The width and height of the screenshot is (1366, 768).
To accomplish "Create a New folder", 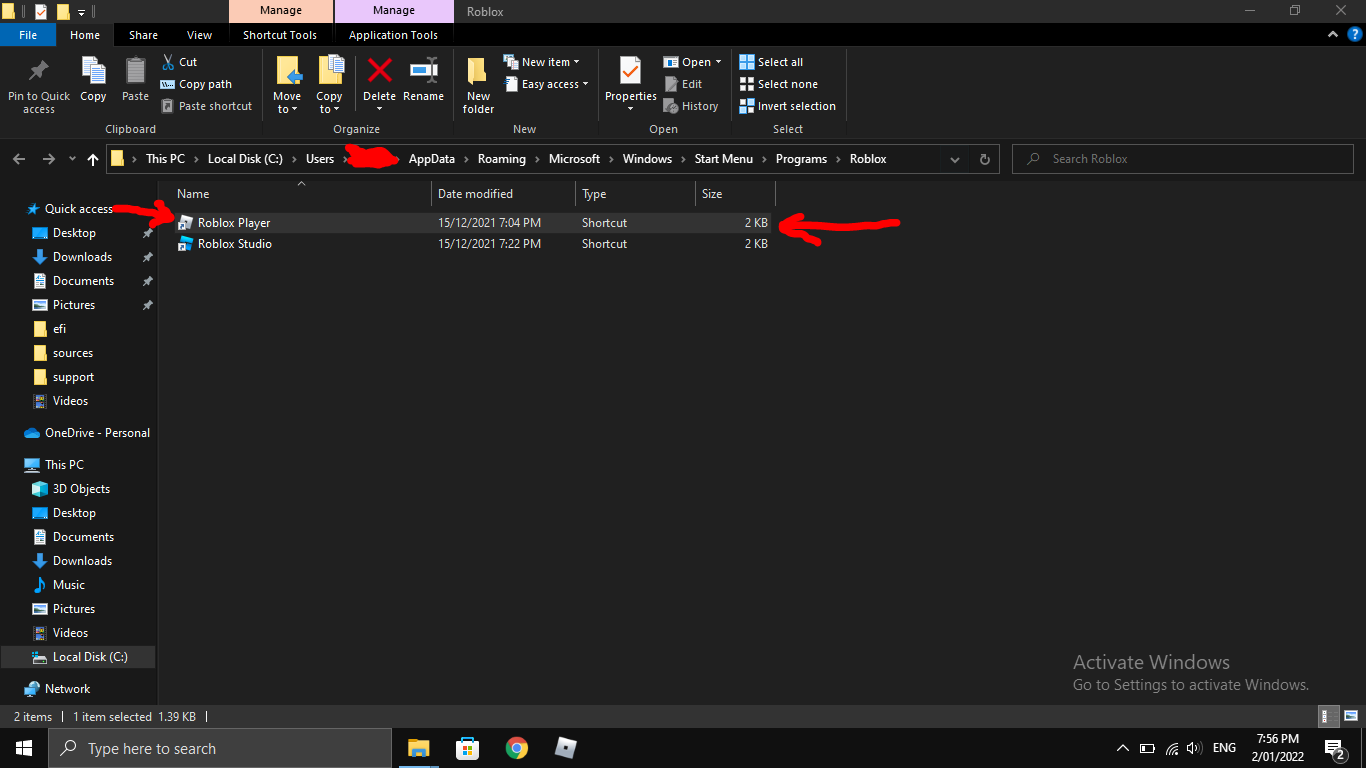I will [x=478, y=84].
